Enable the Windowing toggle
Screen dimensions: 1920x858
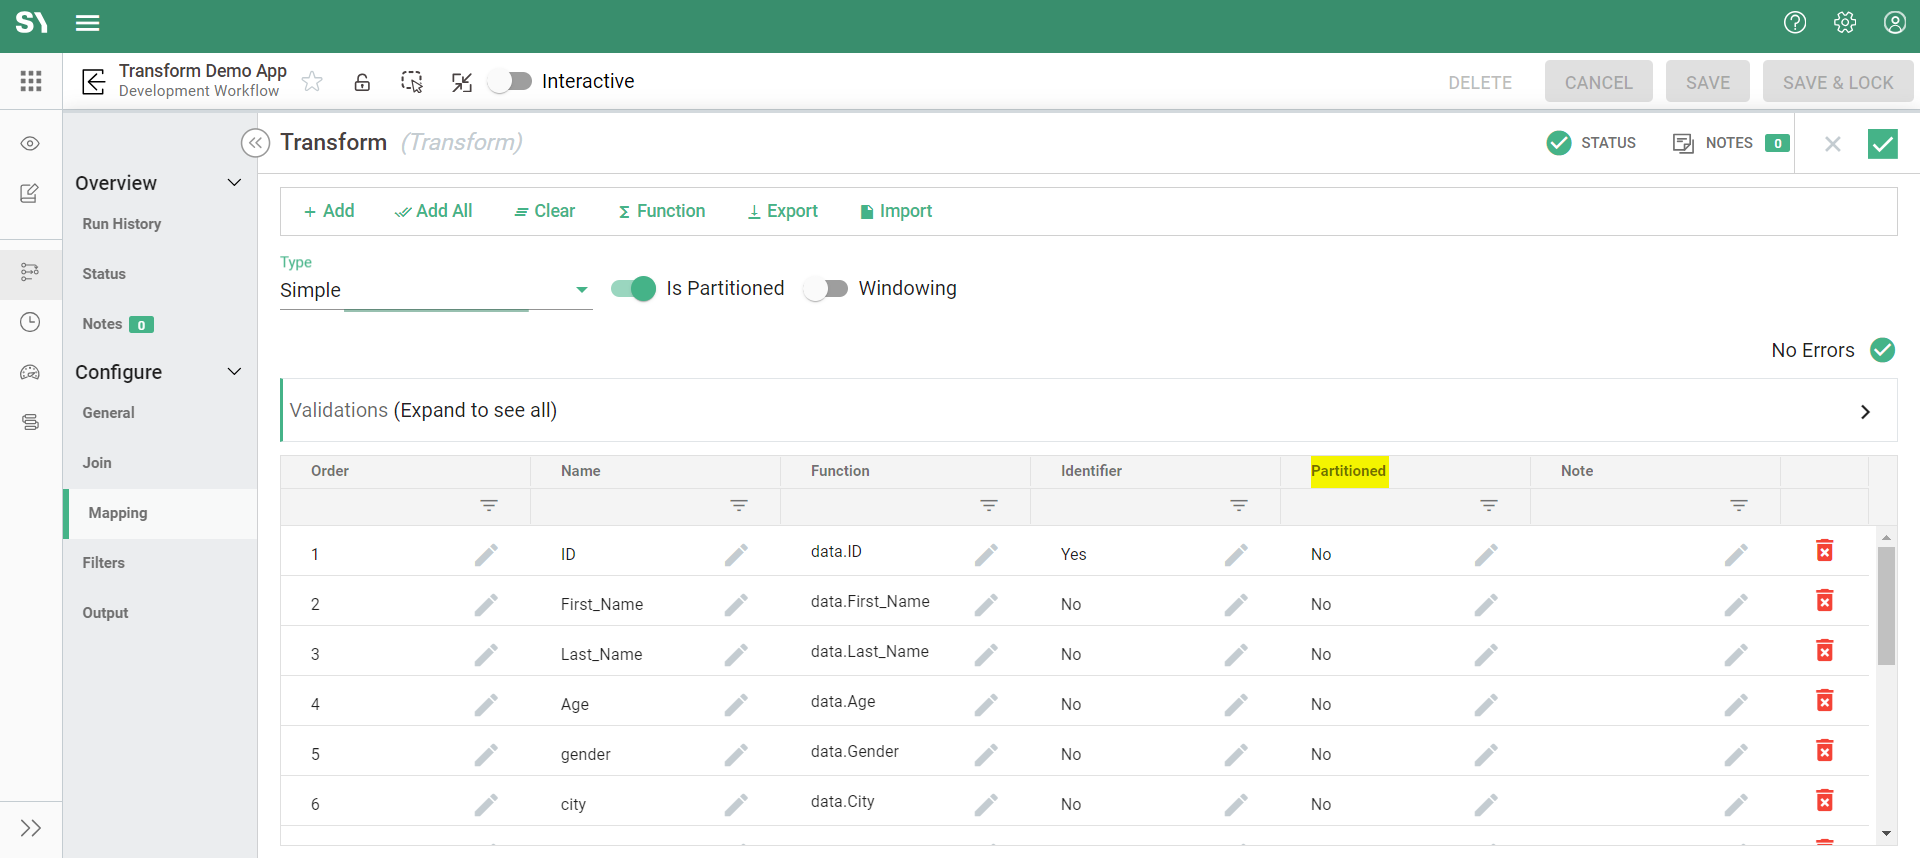[x=826, y=289]
